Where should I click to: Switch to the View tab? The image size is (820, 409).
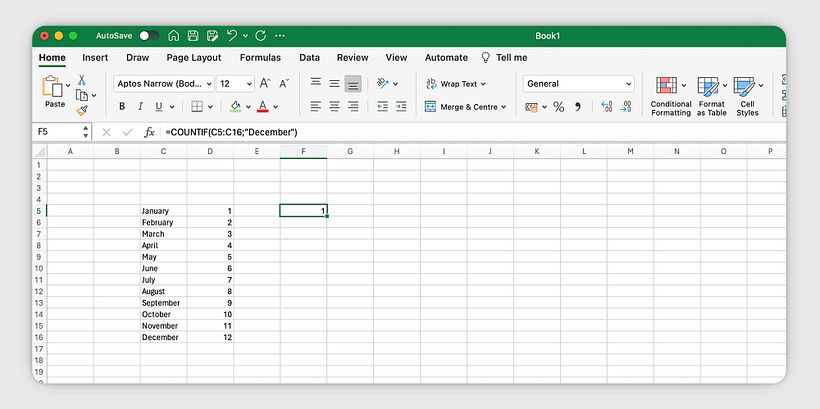[x=396, y=58]
